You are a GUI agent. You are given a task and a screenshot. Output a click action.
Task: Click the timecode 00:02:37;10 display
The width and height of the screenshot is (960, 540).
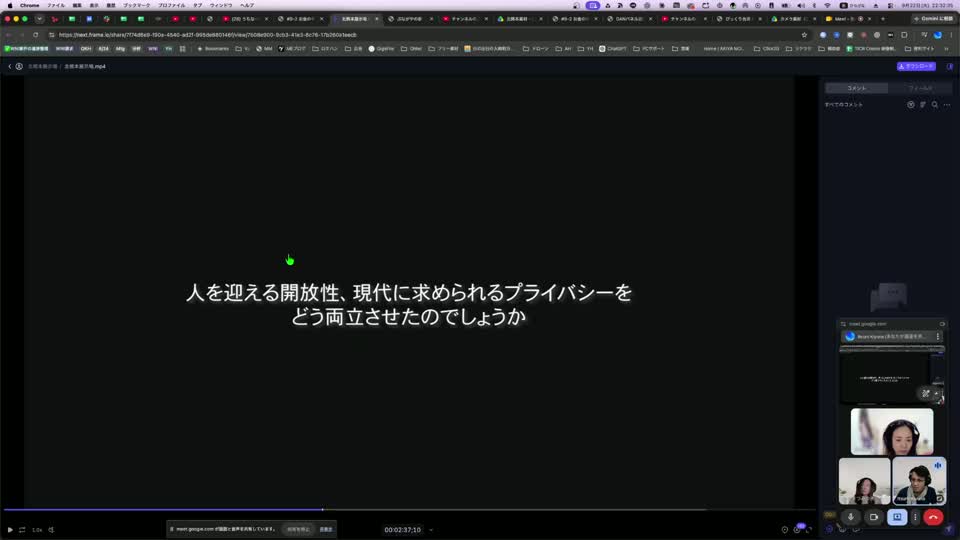click(402, 530)
